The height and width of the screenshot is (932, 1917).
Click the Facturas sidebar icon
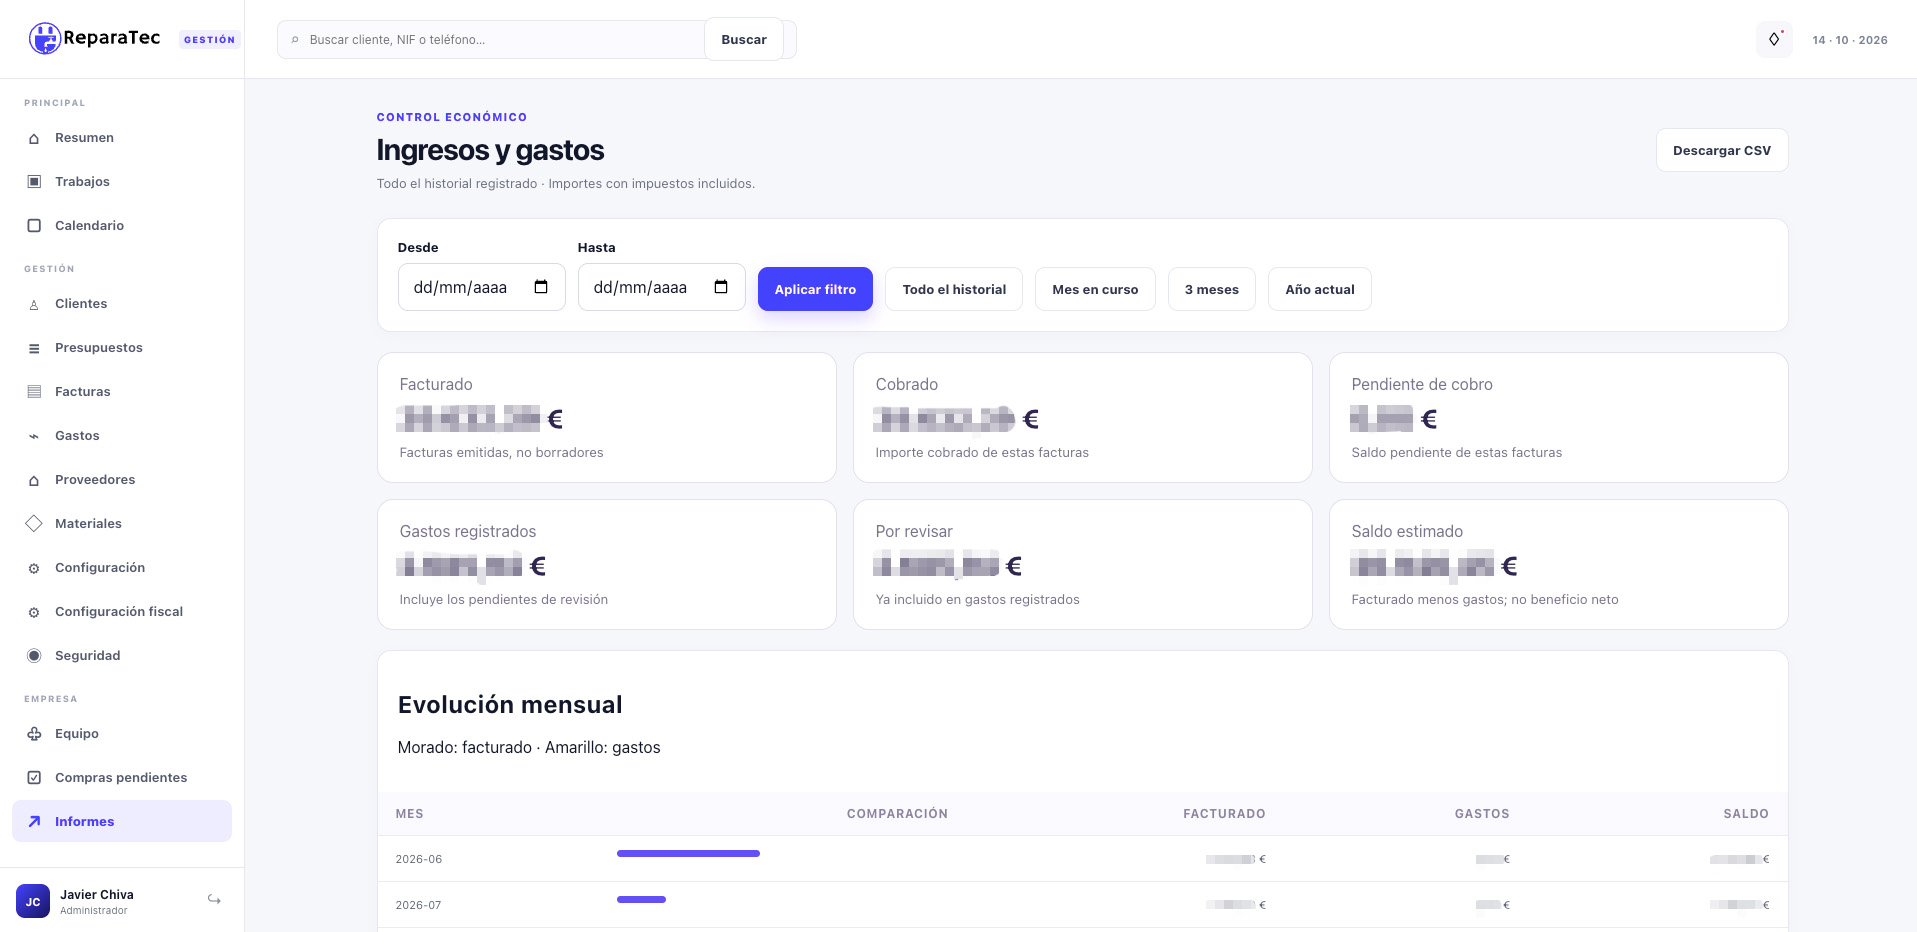pos(34,392)
